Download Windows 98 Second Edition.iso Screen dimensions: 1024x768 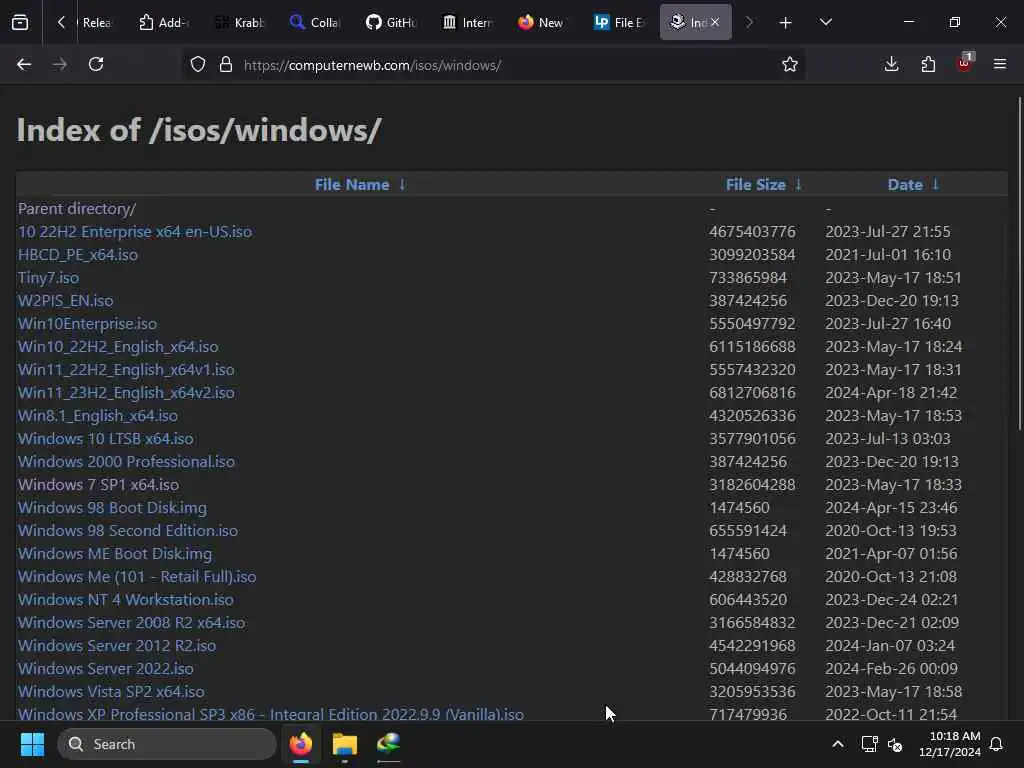click(128, 530)
